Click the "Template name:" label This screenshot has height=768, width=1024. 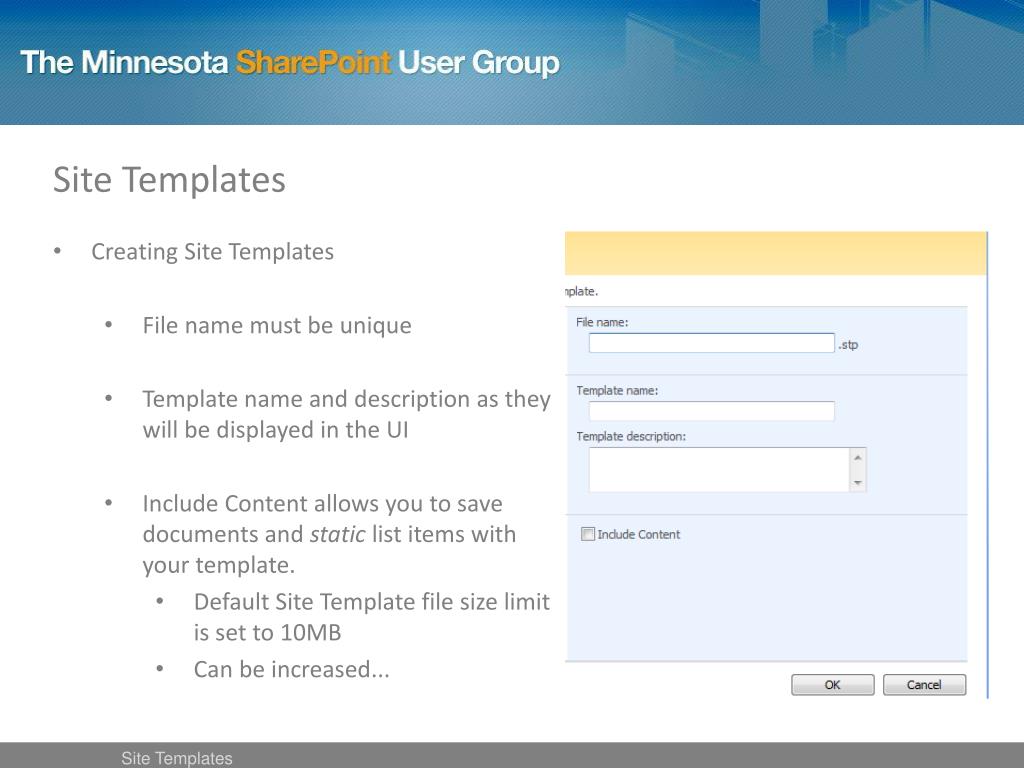click(x=616, y=391)
